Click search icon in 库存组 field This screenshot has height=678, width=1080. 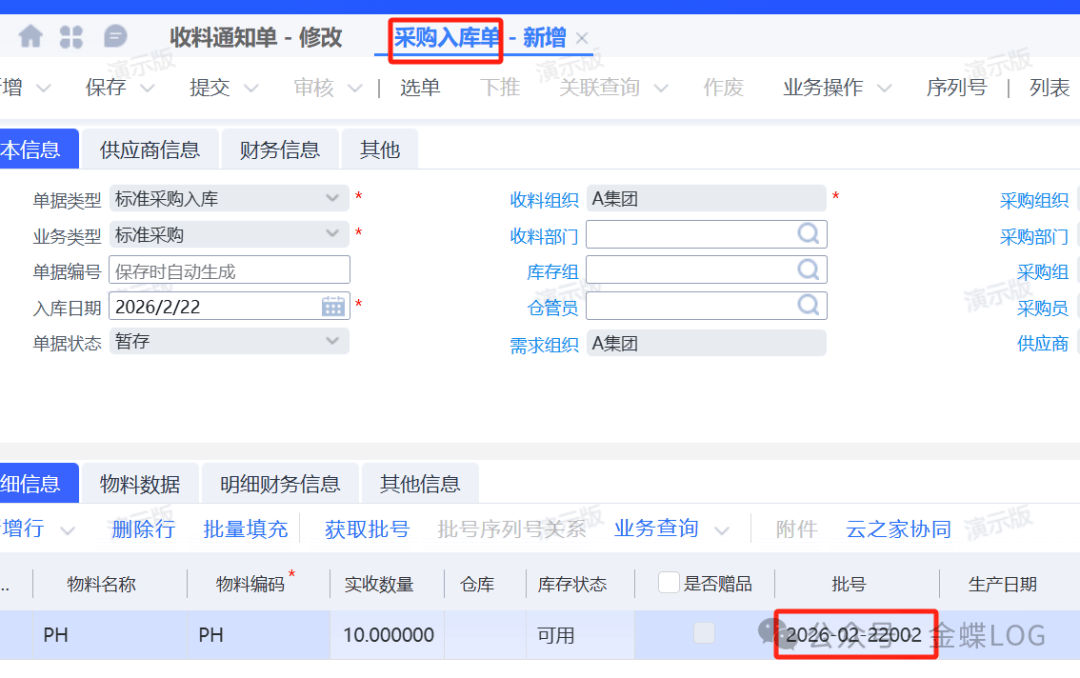pyautogui.click(x=808, y=270)
